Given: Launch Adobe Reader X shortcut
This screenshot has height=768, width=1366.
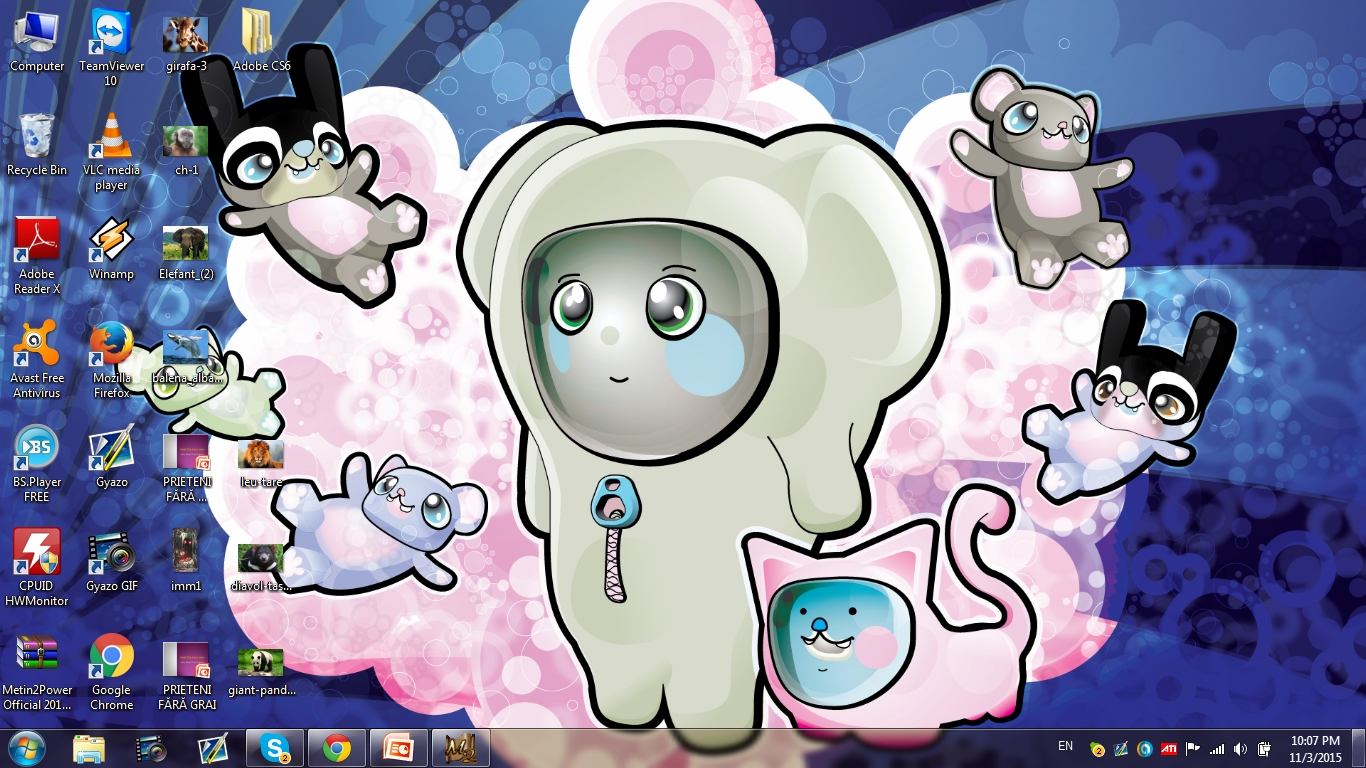Looking at the screenshot, I should 37,256.
